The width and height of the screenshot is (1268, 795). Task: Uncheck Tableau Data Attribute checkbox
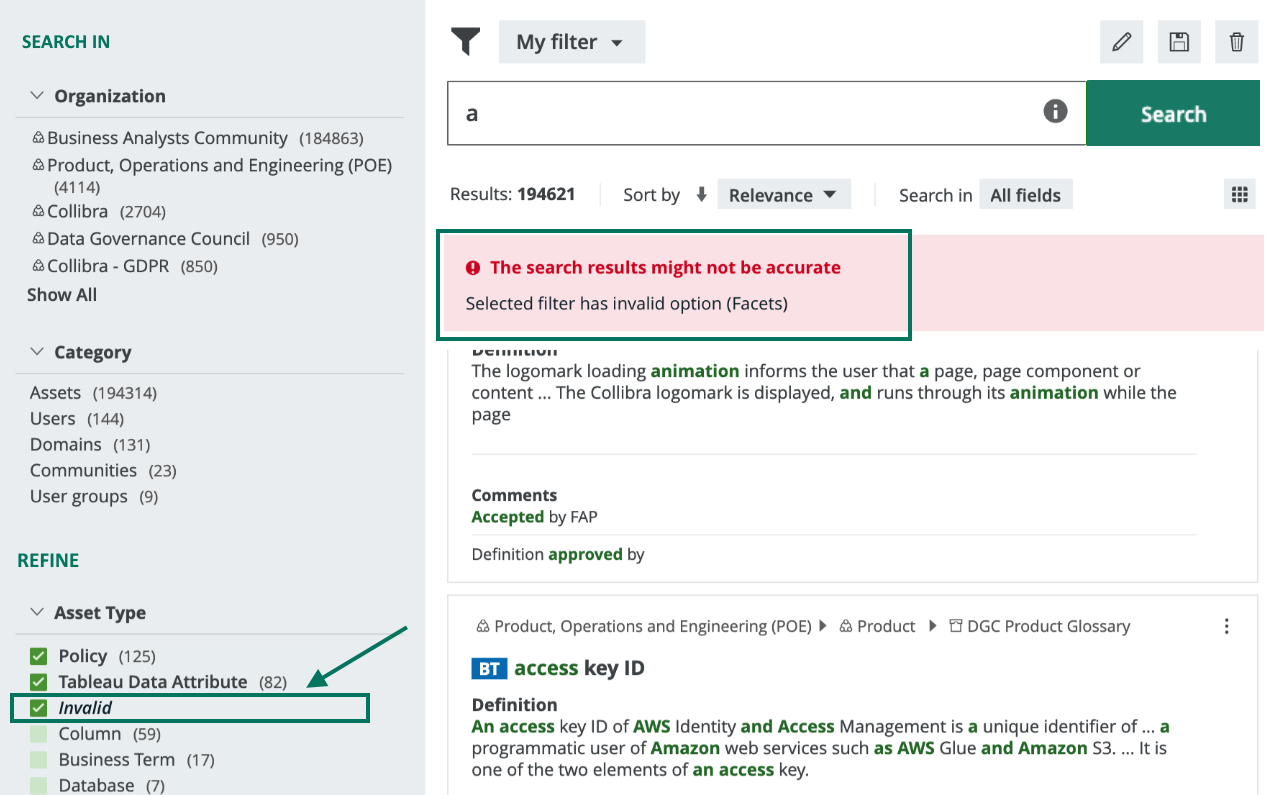click(39, 682)
